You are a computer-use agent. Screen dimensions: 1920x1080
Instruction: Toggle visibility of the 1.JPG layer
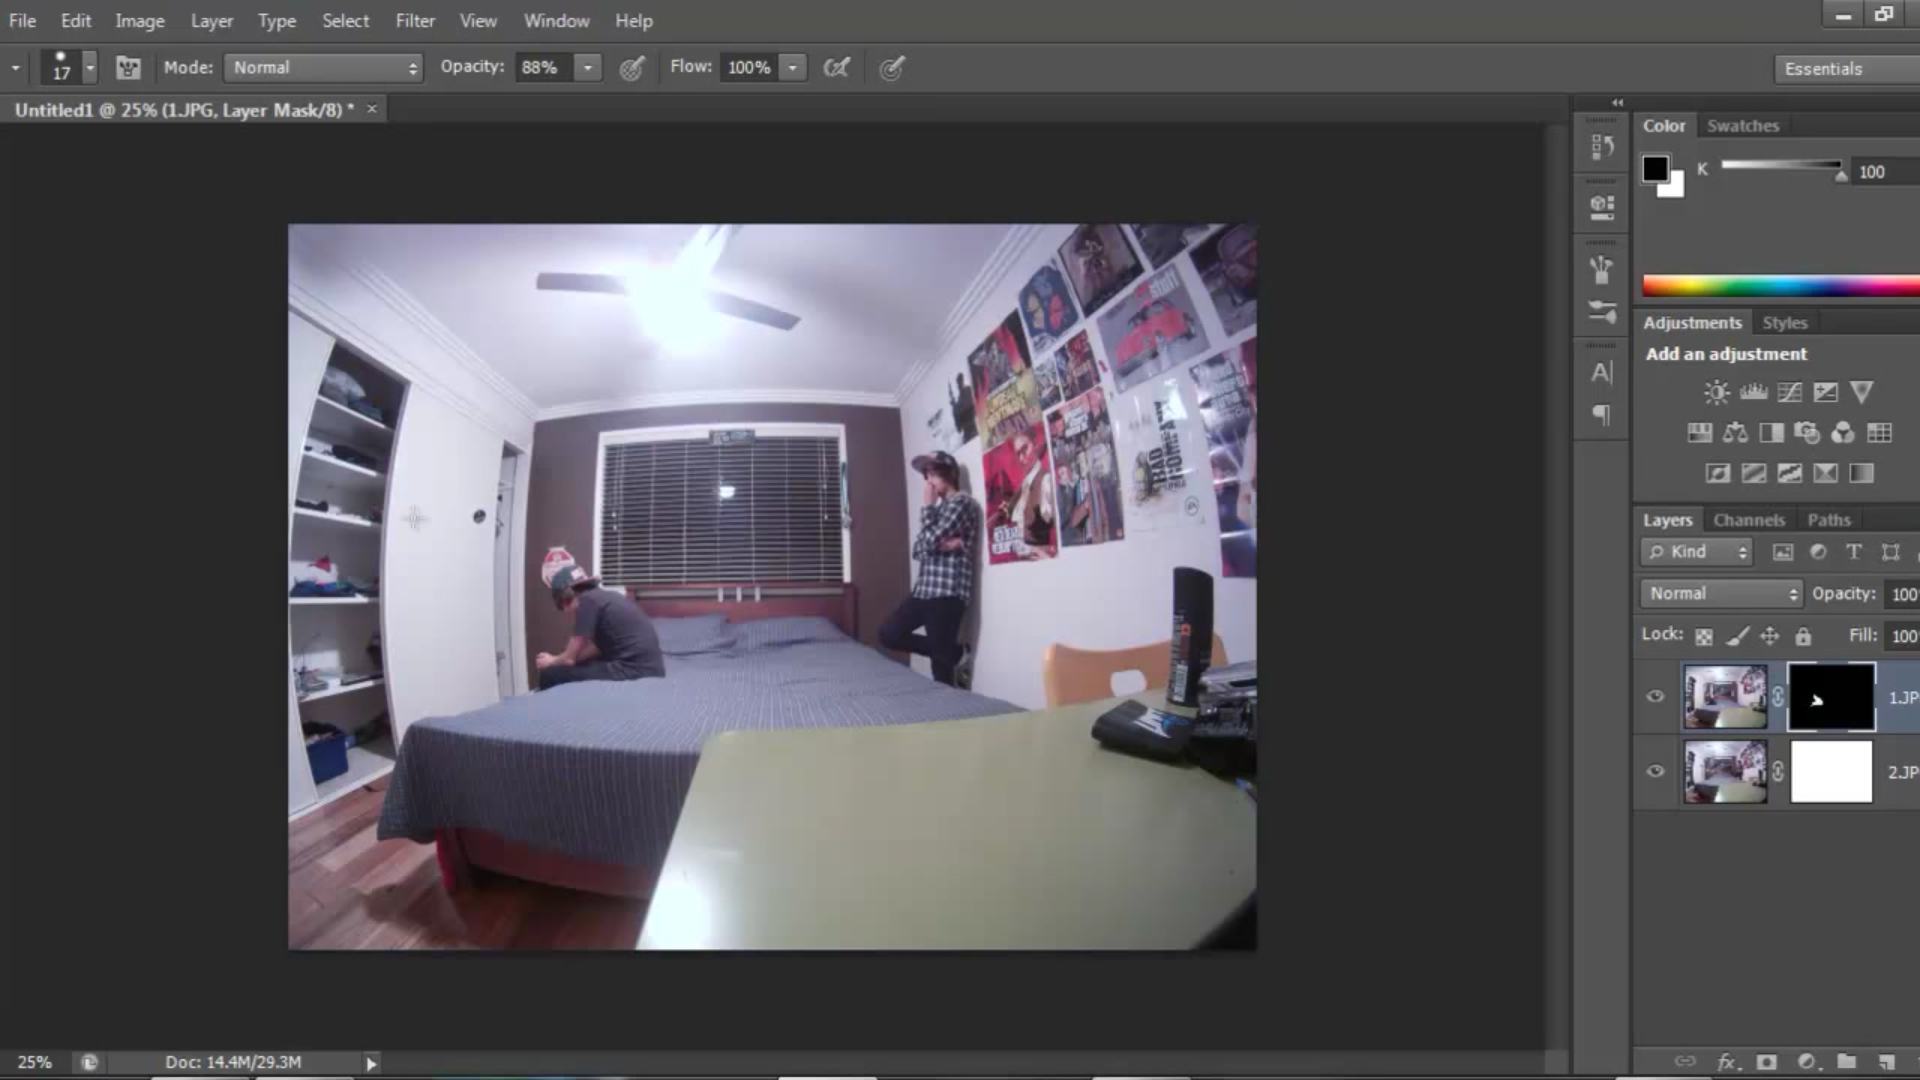coord(1655,696)
